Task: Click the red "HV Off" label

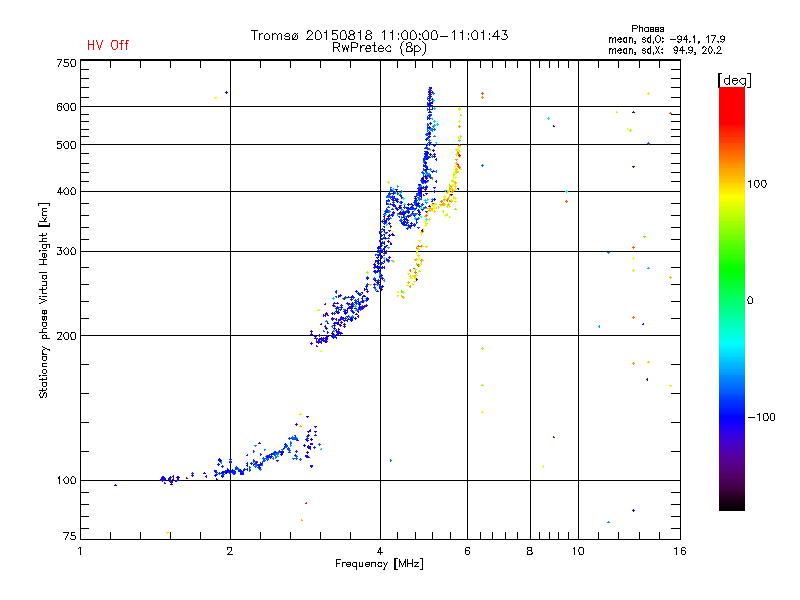Action: coord(108,45)
